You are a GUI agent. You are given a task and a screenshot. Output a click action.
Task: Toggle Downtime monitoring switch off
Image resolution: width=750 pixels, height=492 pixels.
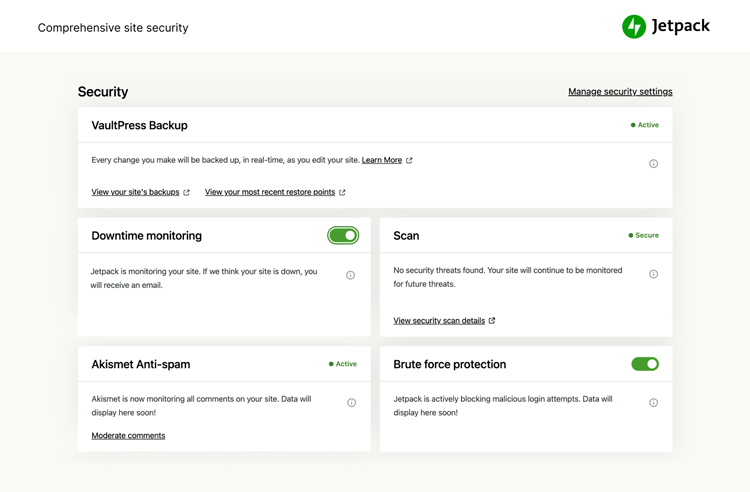(x=343, y=235)
